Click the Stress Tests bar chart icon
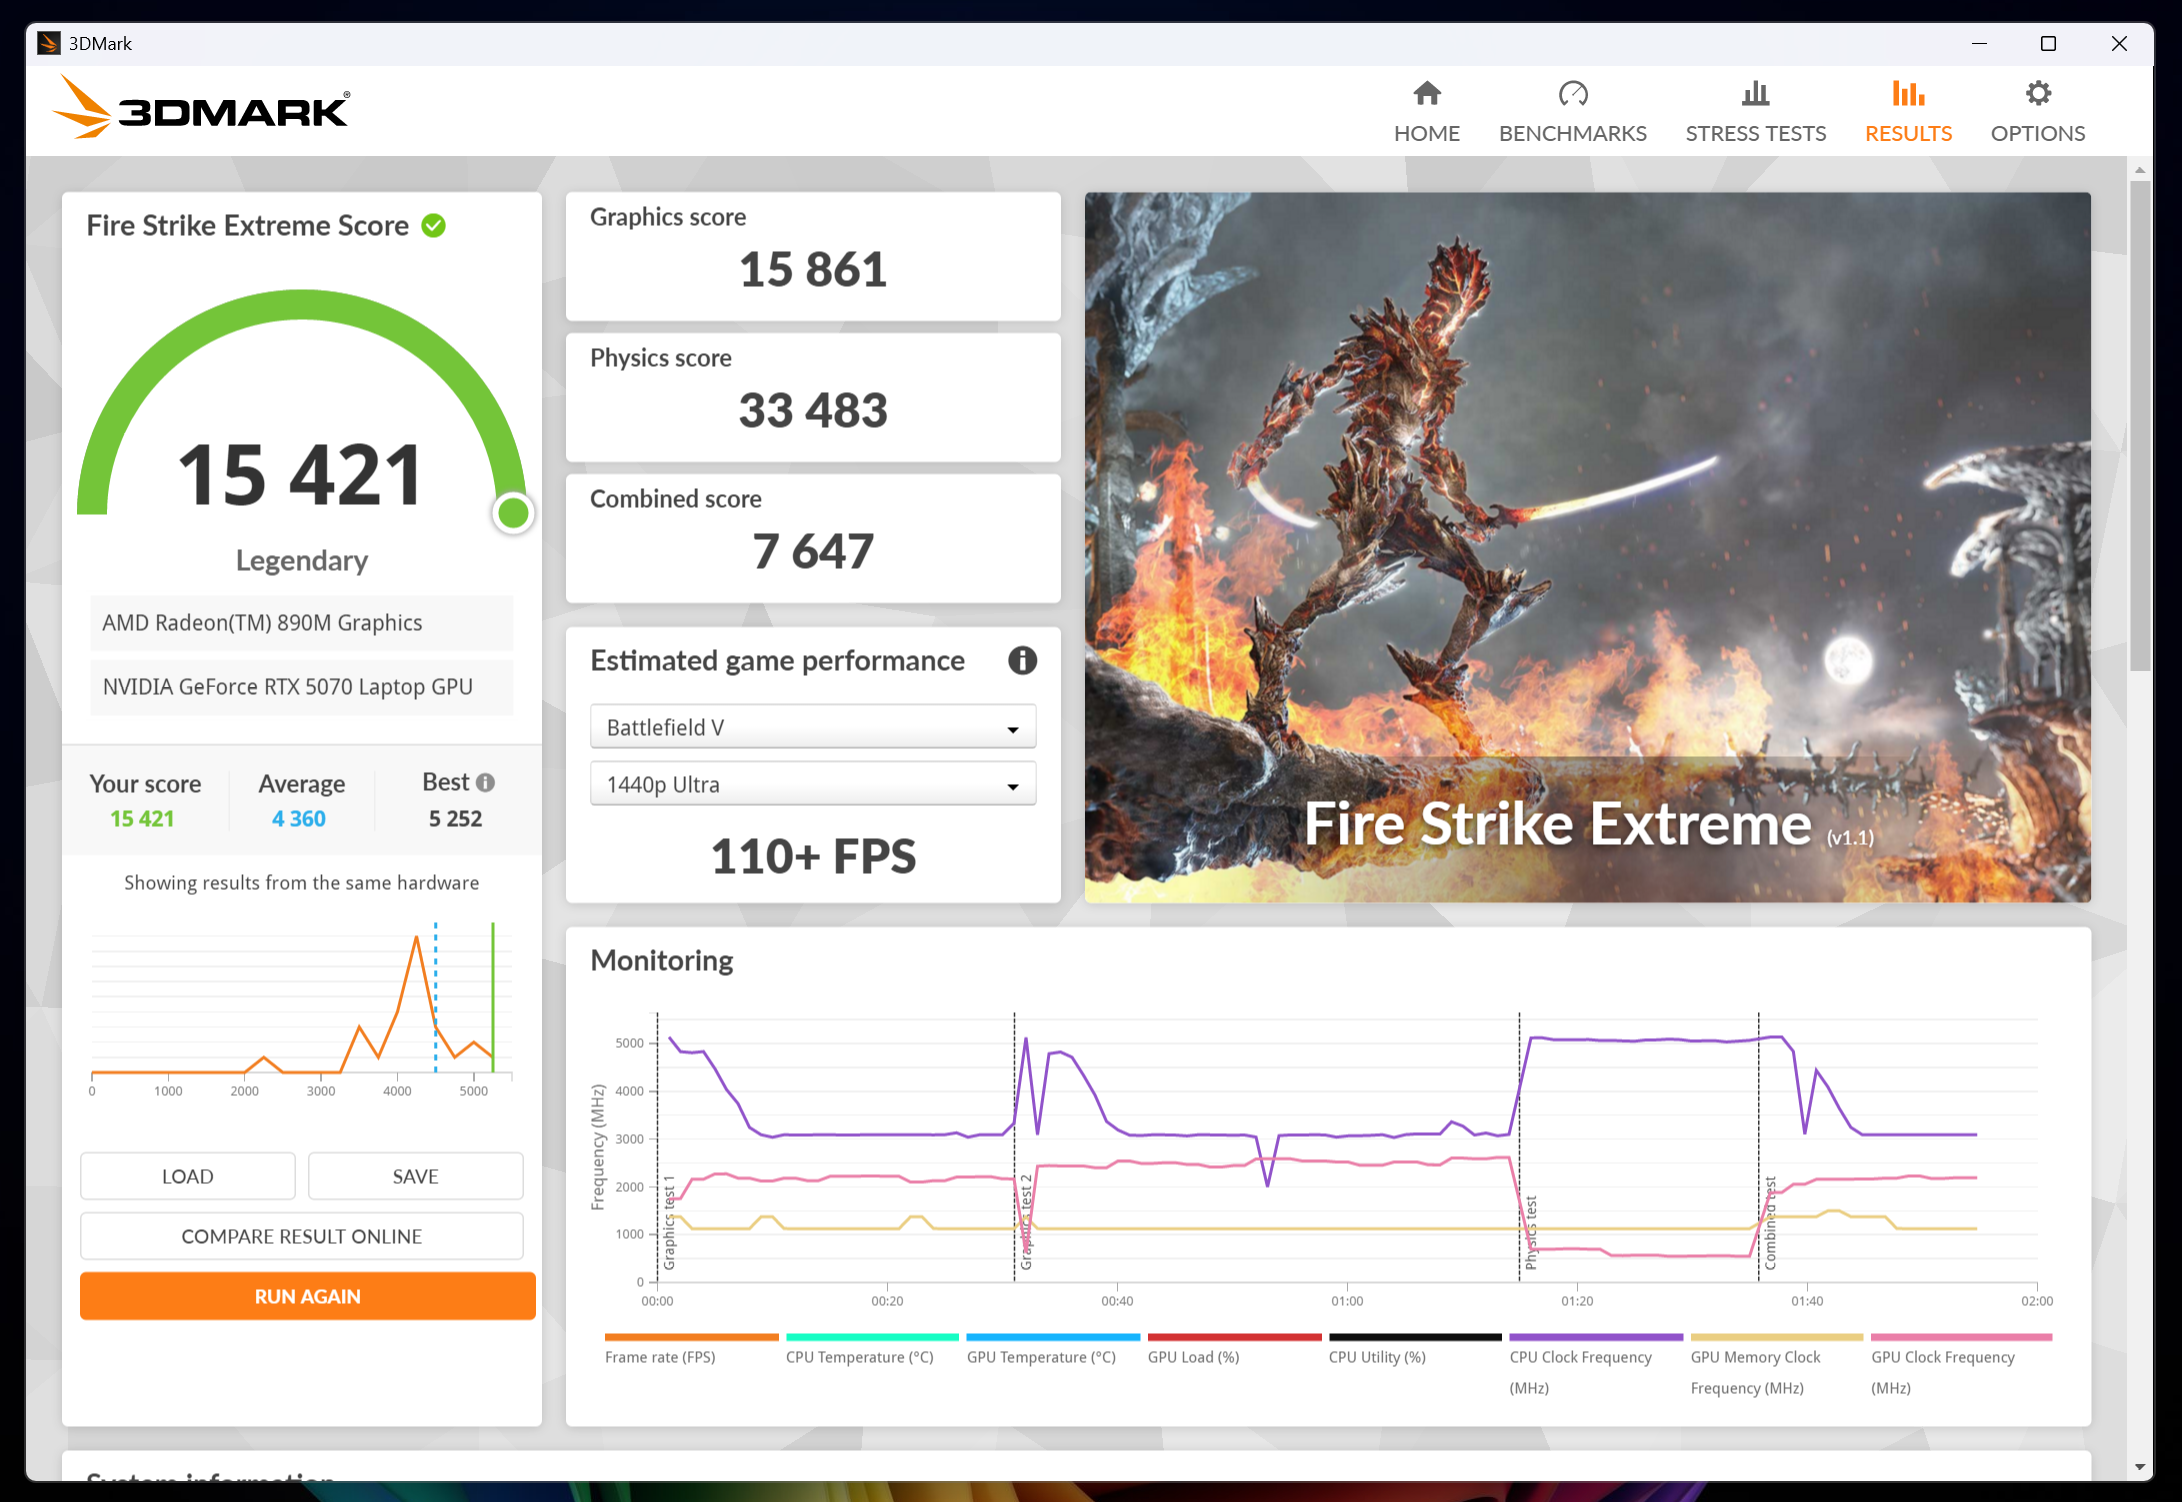Image resolution: width=2182 pixels, height=1502 pixels. click(x=1755, y=93)
